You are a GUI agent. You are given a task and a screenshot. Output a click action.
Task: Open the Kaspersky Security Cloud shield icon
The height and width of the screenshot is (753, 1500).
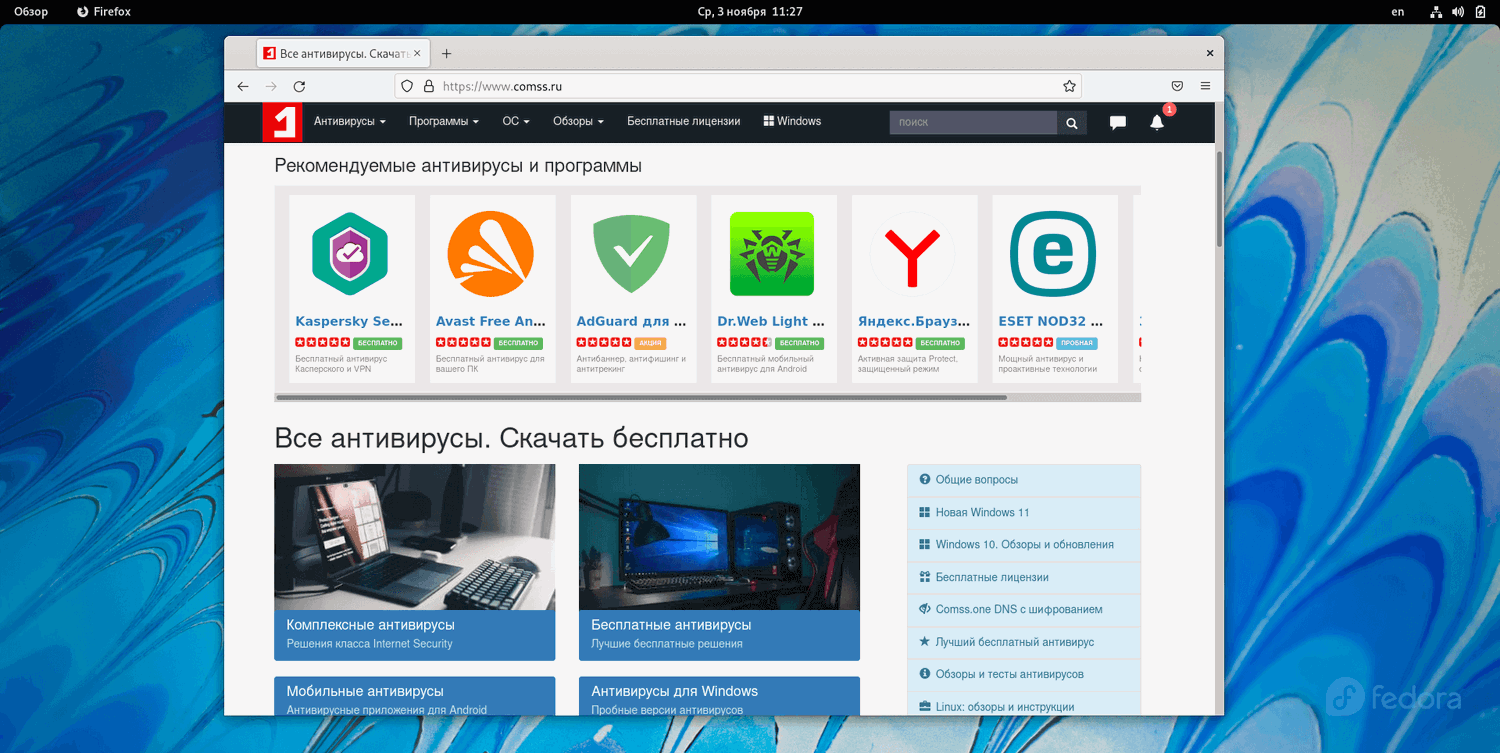[x=350, y=254]
